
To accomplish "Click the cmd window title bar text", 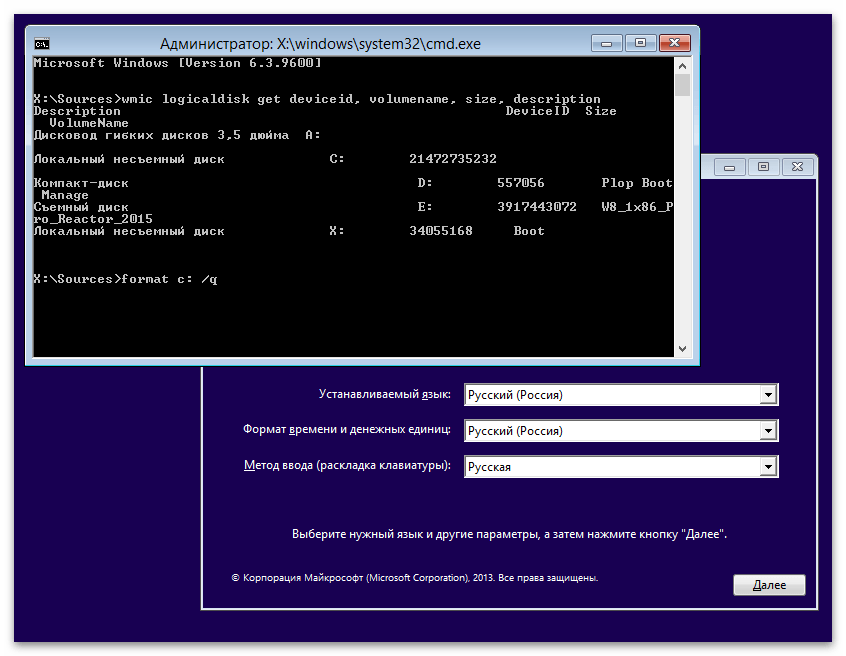I will coord(320,44).
